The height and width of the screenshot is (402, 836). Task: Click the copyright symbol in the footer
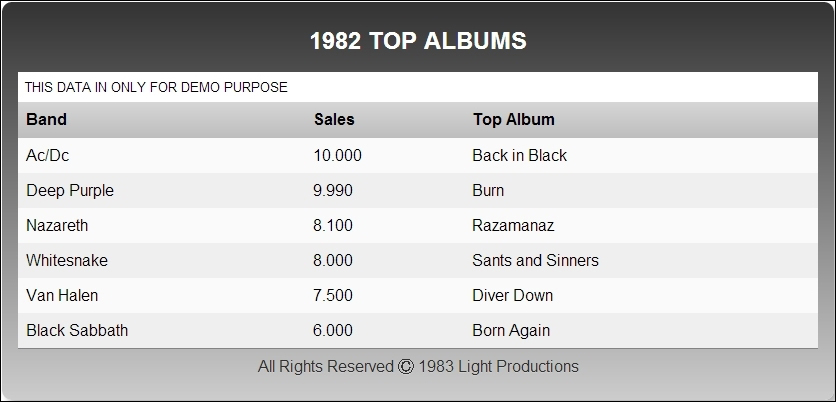[406, 367]
